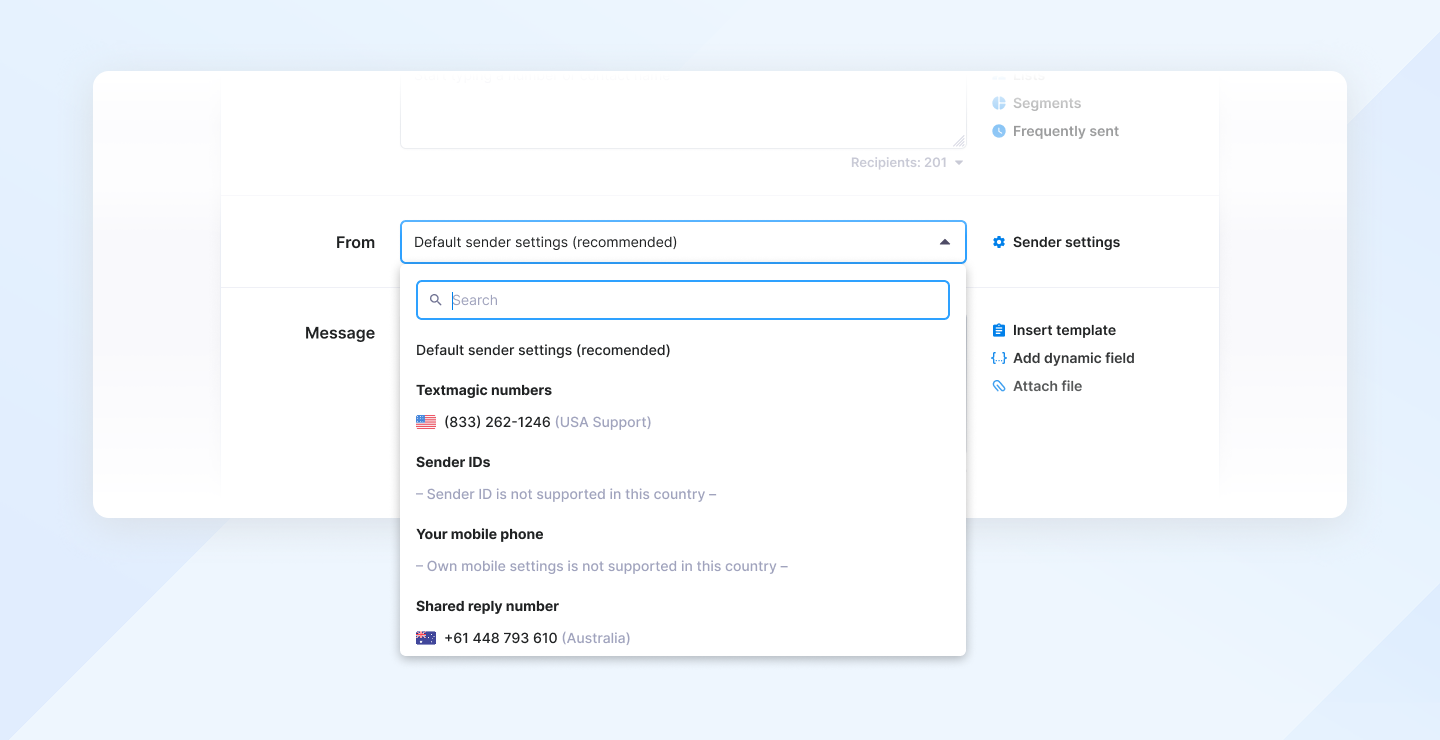The width and height of the screenshot is (1440, 740).
Task: Choose Default sender settings option from list
Action: 543,350
